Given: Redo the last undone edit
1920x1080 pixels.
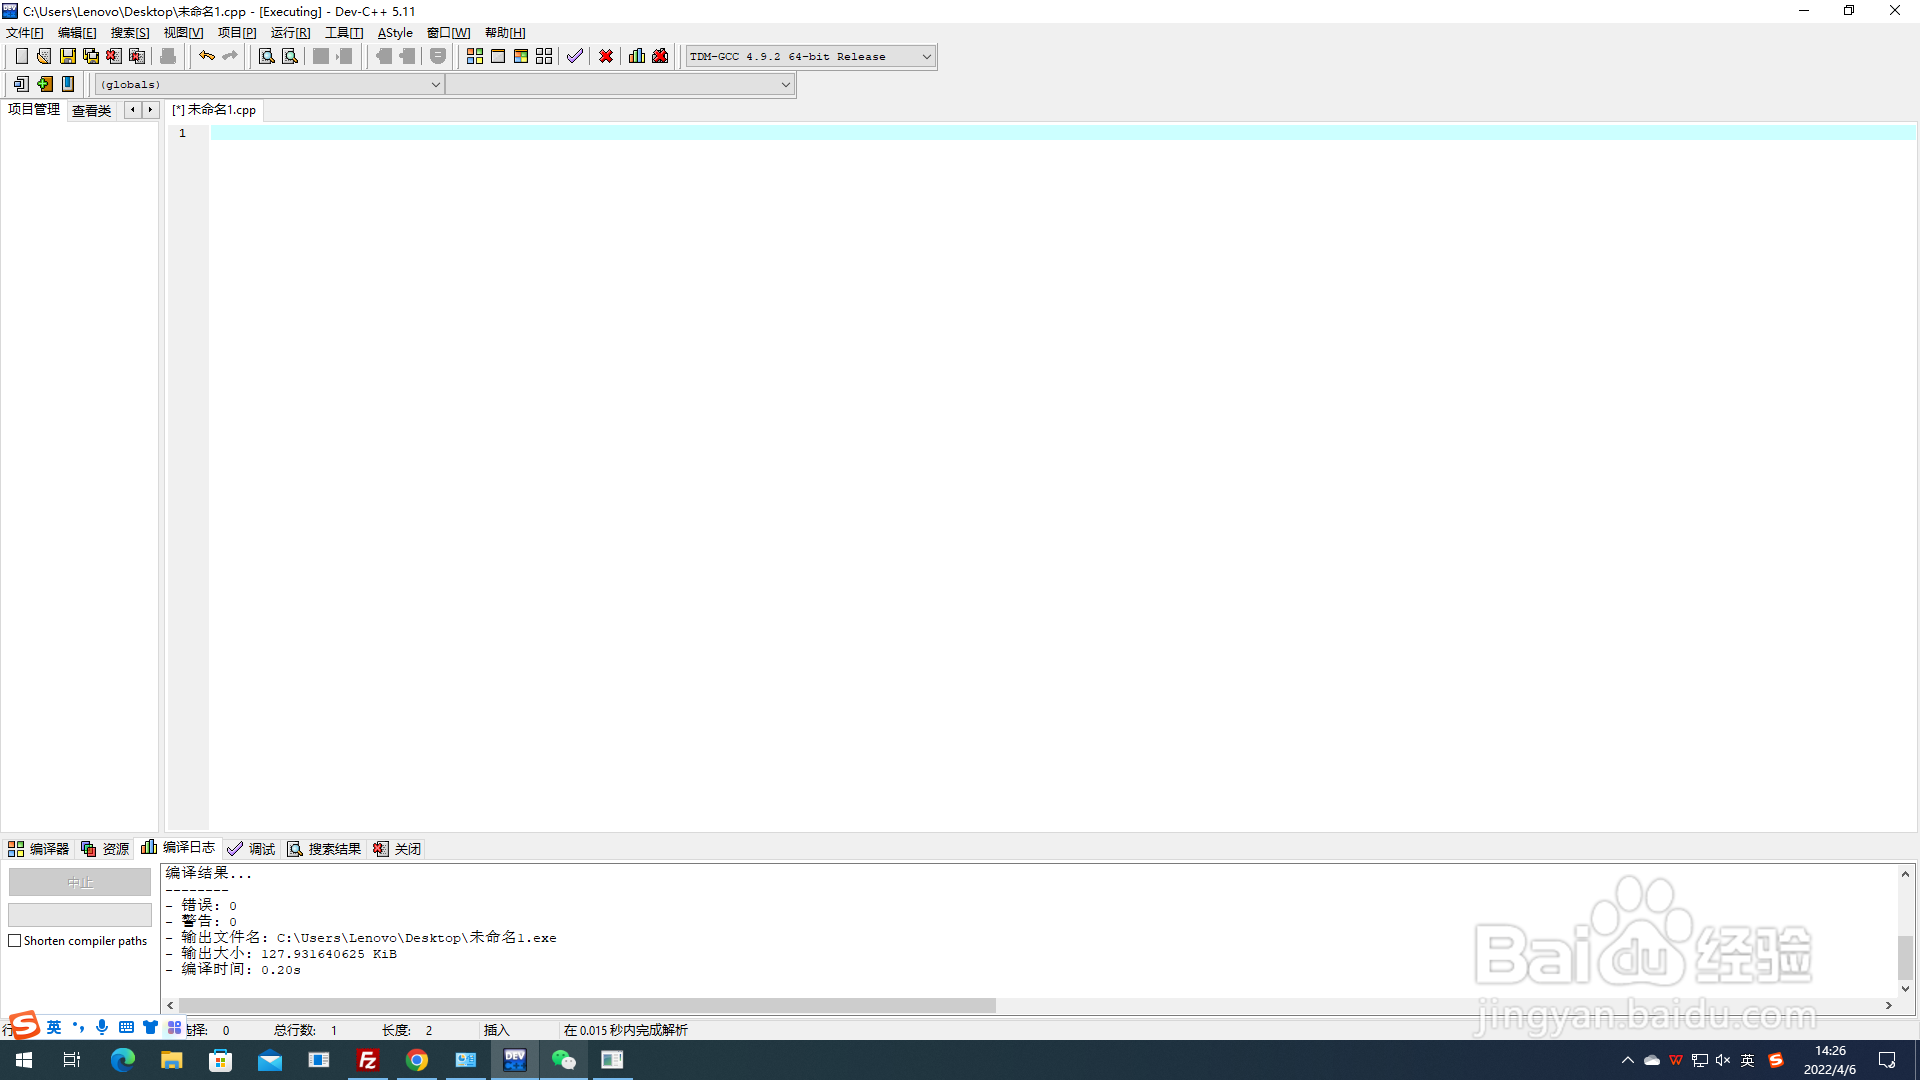Looking at the screenshot, I should click(x=230, y=56).
